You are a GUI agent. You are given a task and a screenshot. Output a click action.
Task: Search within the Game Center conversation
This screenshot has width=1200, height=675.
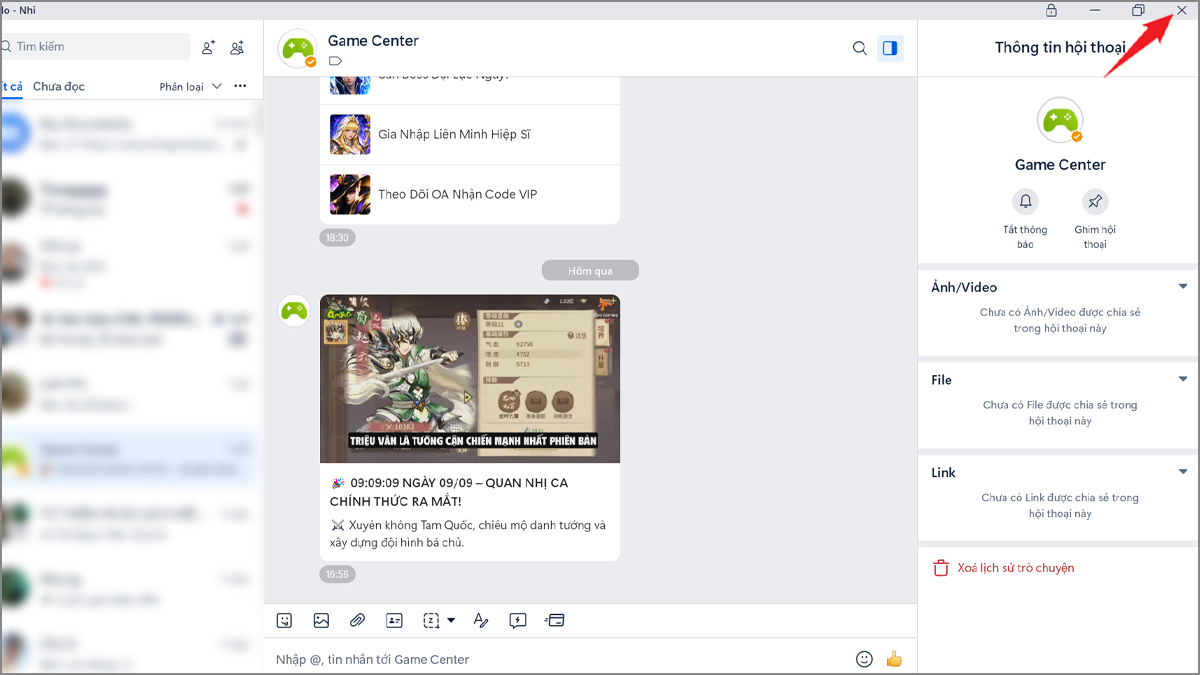(x=859, y=48)
